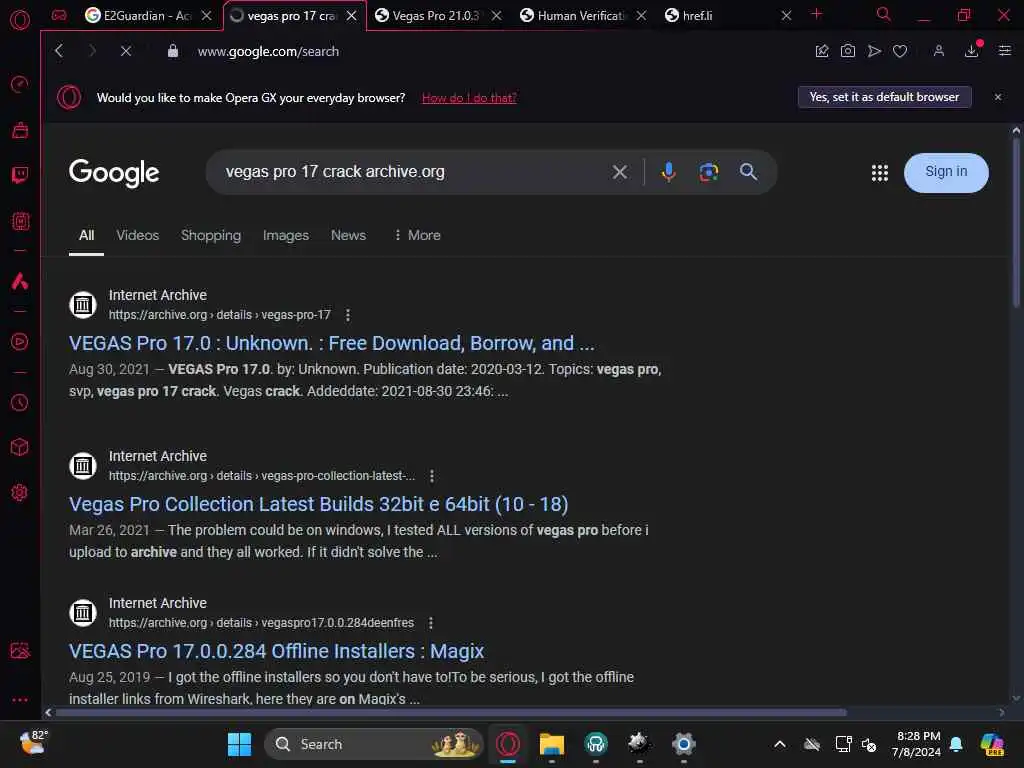This screenshot has width=1024, height=768.
Task: Open My Flow send arrow icon
Action: pyautogui.click(x=874, y=51)
